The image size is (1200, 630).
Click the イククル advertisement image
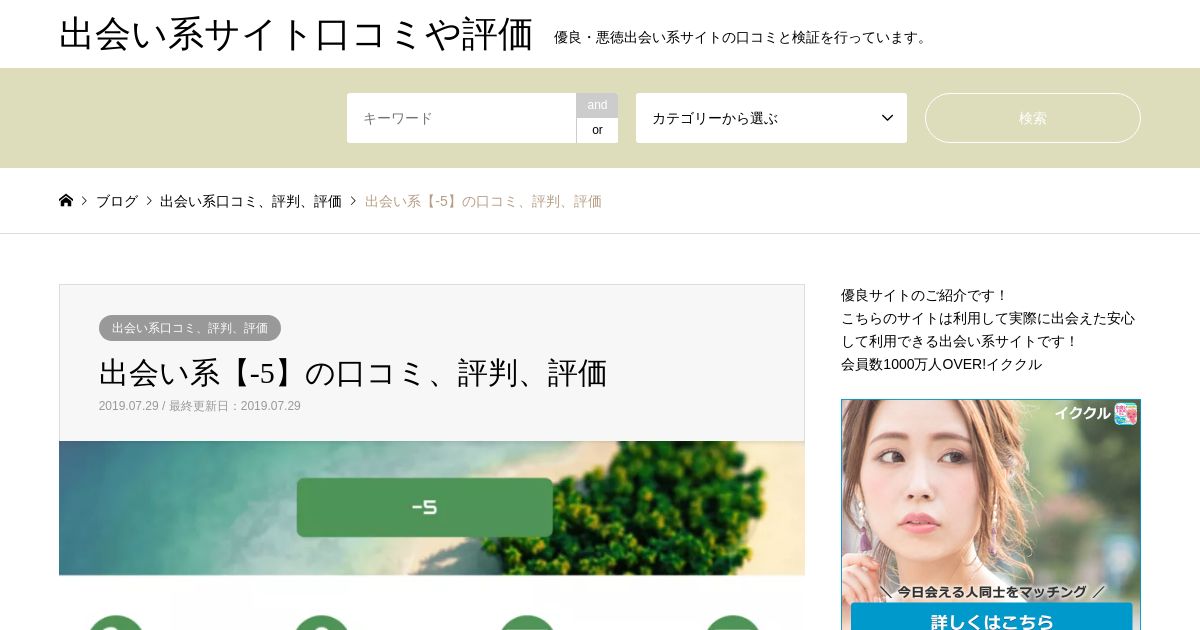[991, 515]
